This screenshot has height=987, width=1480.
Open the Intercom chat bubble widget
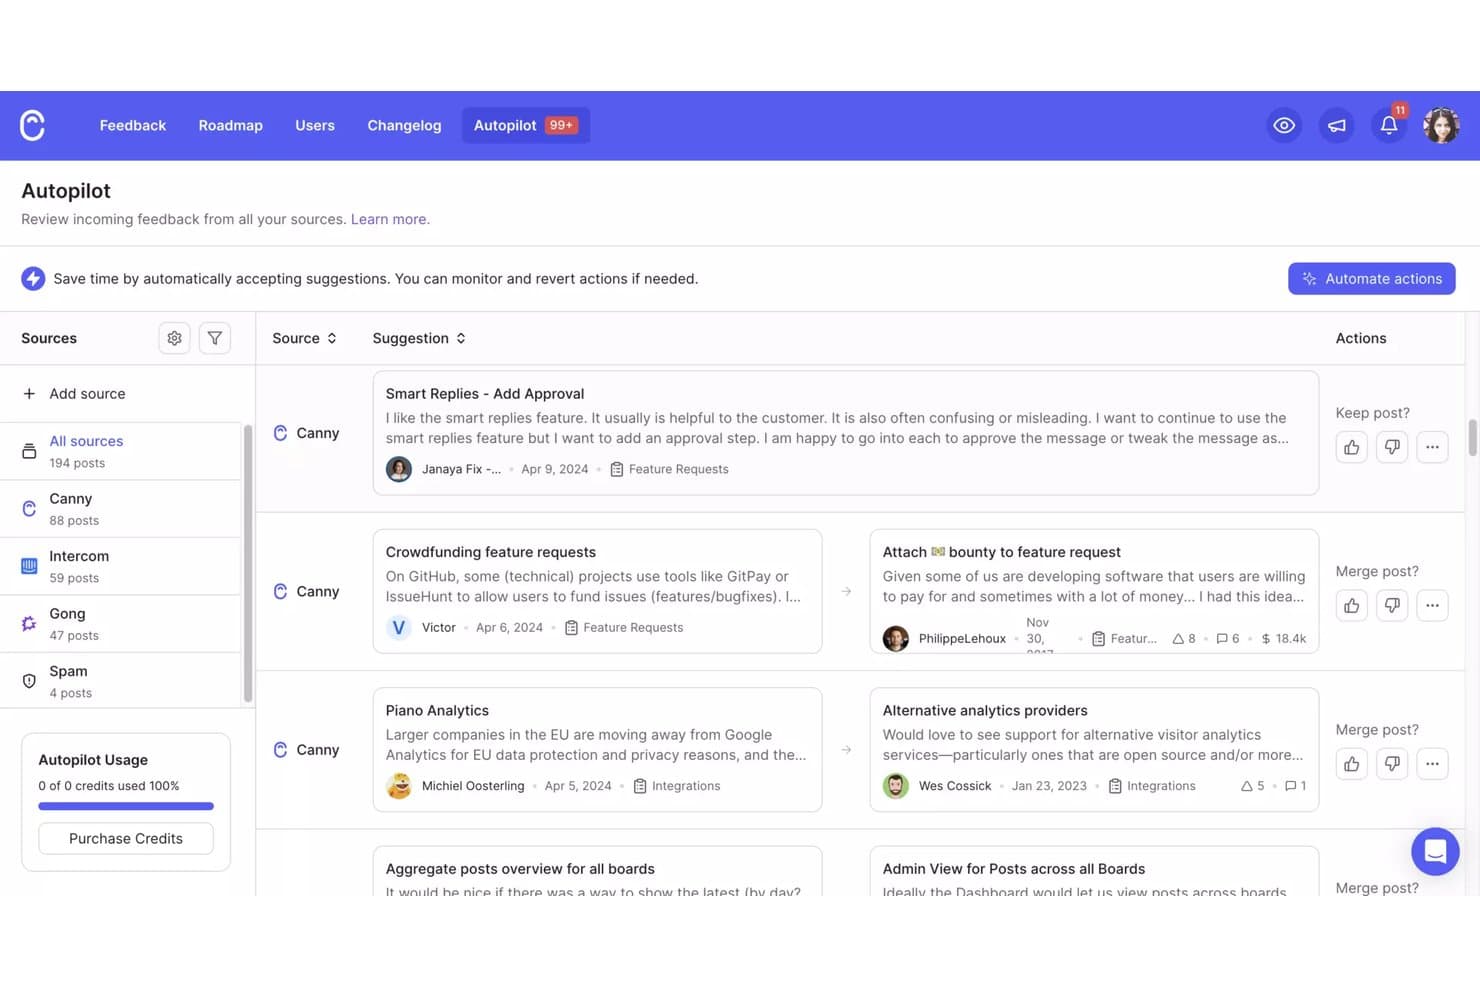1435,851
